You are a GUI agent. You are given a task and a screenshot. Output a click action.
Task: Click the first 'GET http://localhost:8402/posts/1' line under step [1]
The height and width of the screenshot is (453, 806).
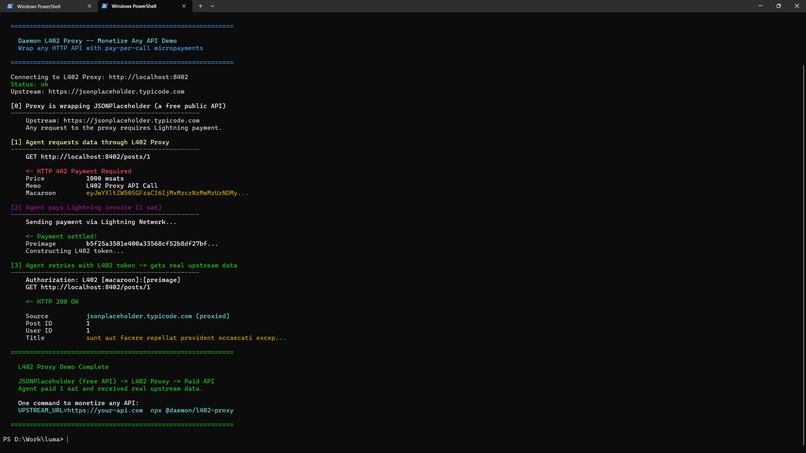[88, 156]
